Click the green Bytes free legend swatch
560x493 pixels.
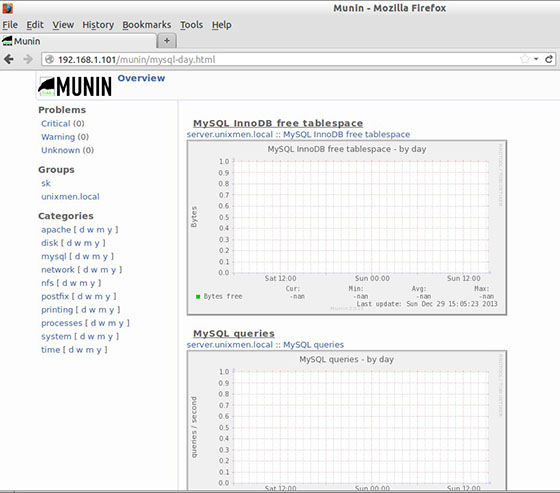coord(198,297)
